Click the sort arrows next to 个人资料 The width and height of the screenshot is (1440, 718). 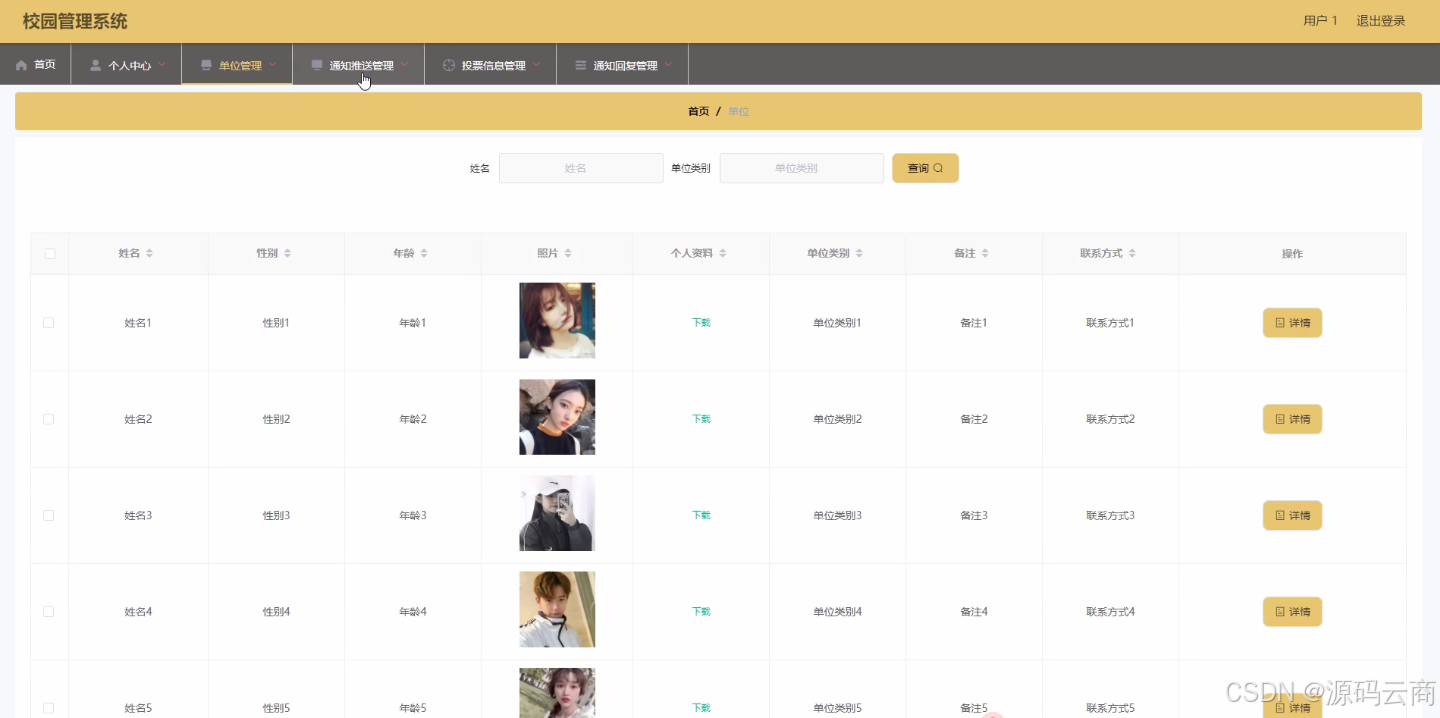[x=722, y=254]
